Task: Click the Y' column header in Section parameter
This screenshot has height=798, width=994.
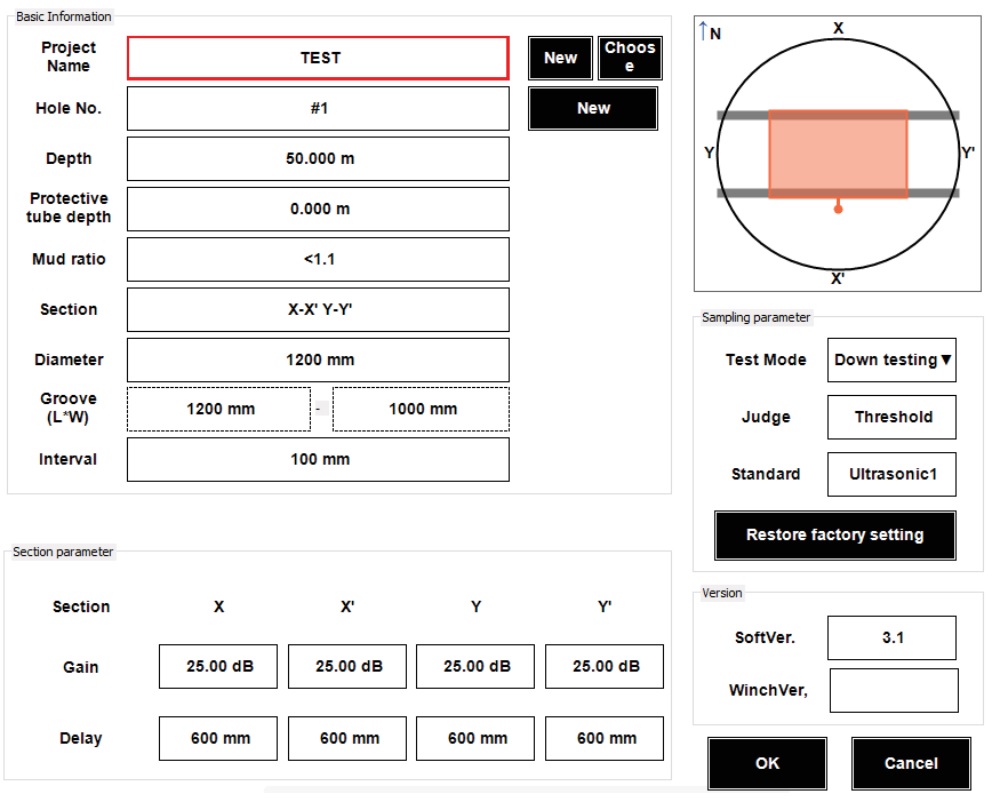Action: 606,608
